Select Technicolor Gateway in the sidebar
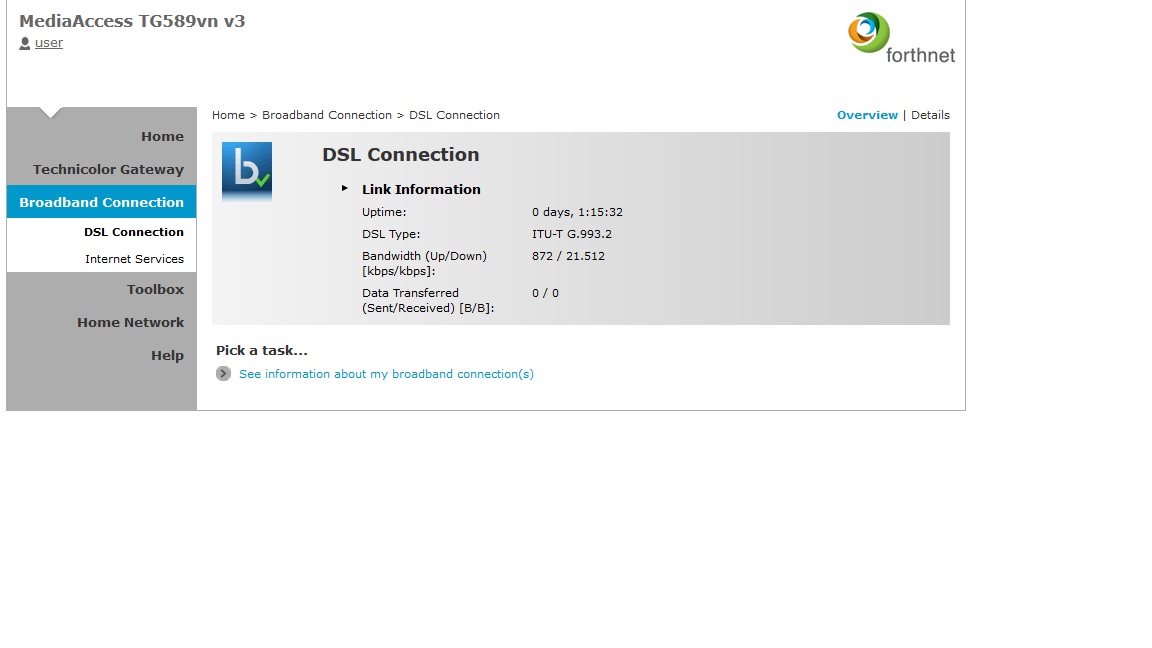1152x648 pixels. coord(108,170)
